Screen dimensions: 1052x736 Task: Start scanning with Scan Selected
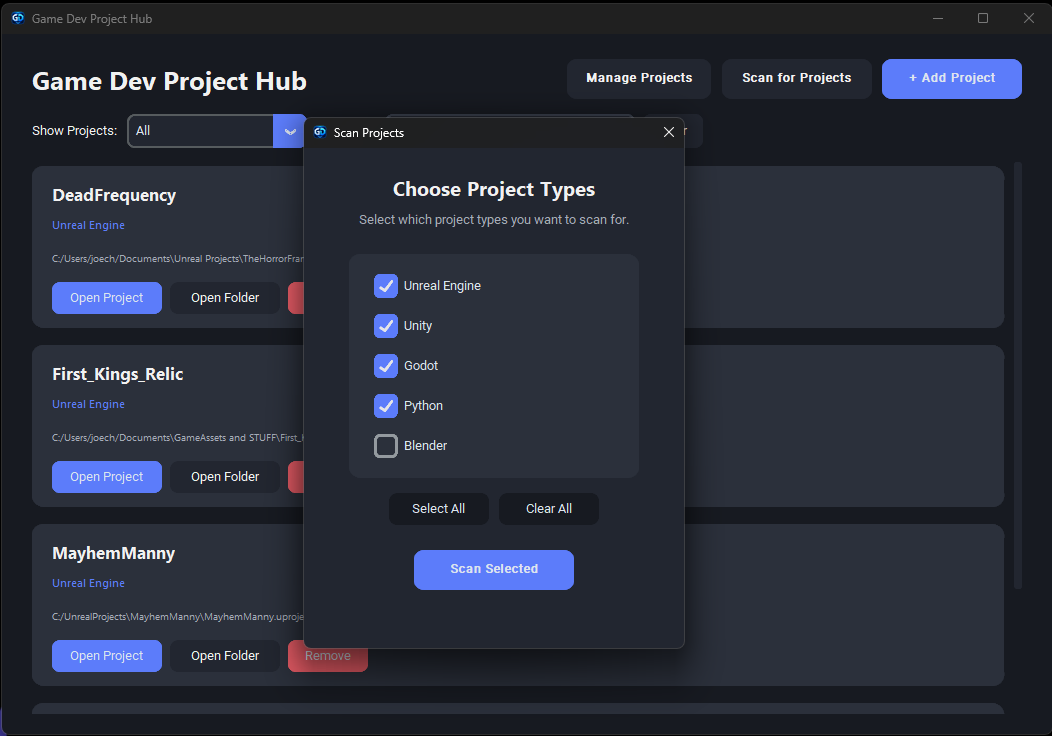494,570
